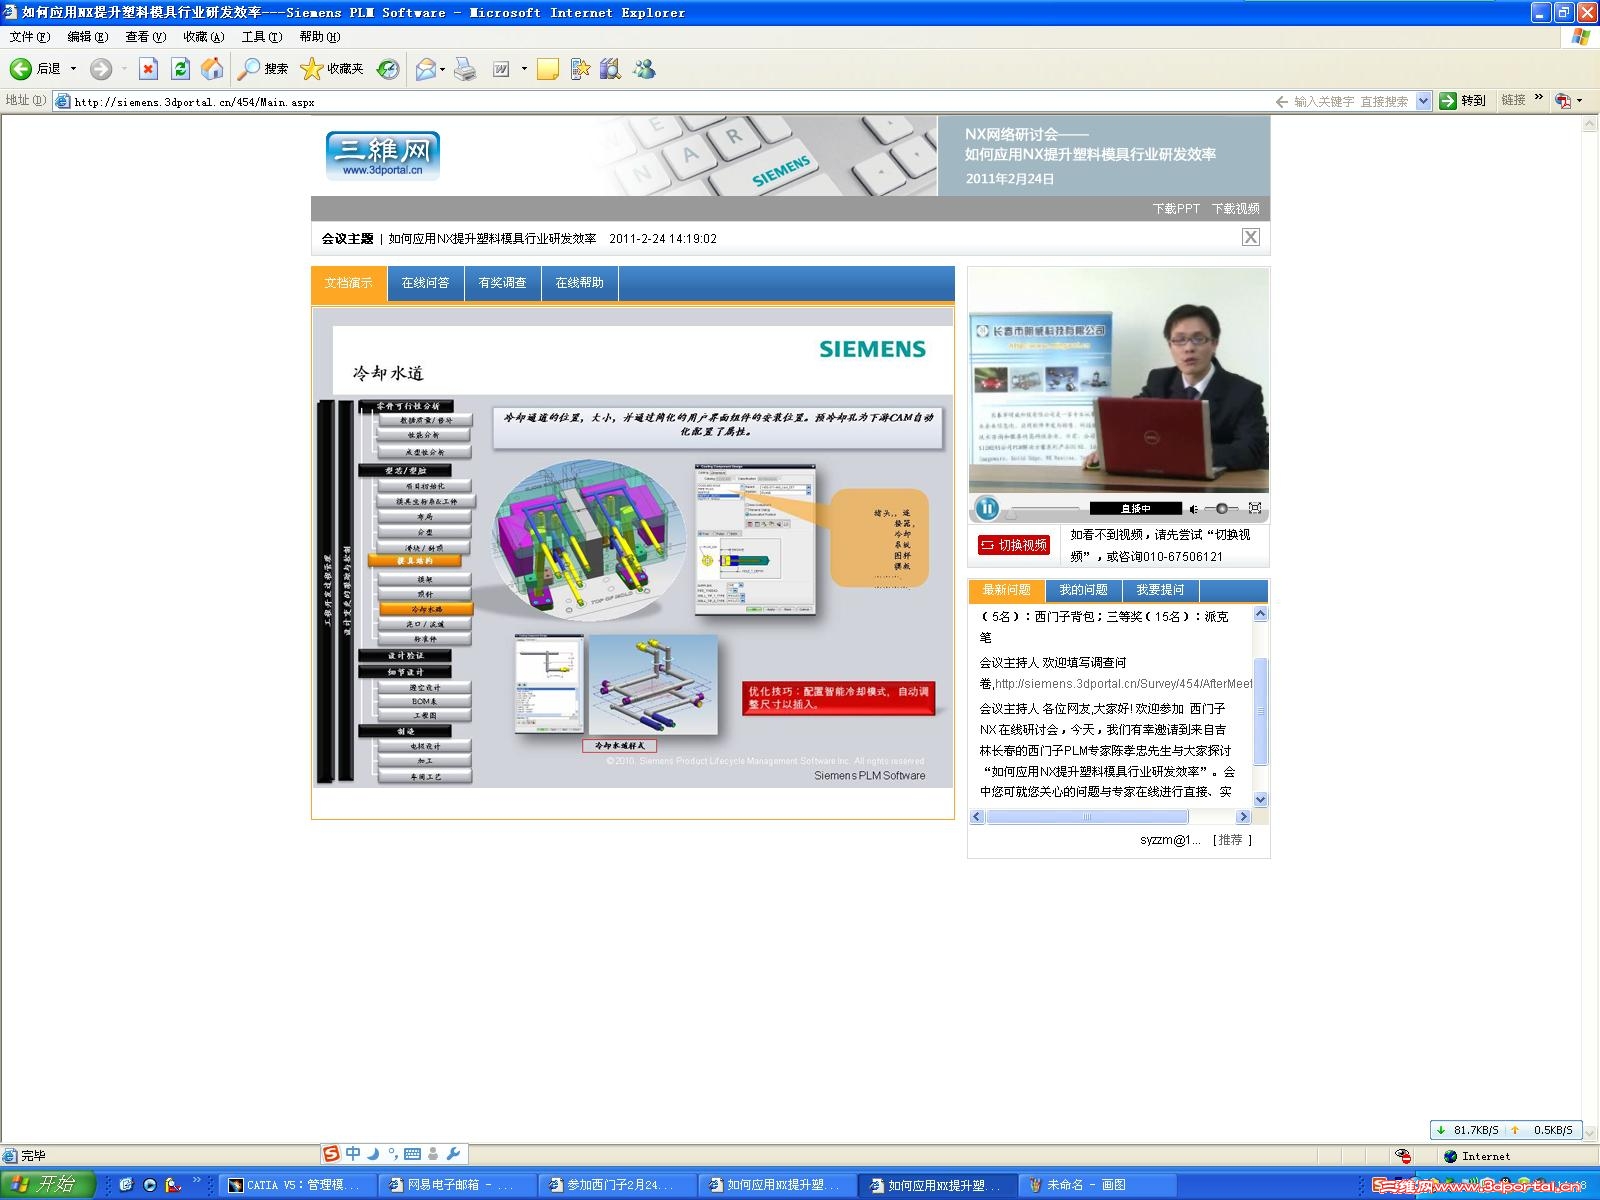
Task: Switch to the 有奖调查 tab
Action: pos(502,283)
